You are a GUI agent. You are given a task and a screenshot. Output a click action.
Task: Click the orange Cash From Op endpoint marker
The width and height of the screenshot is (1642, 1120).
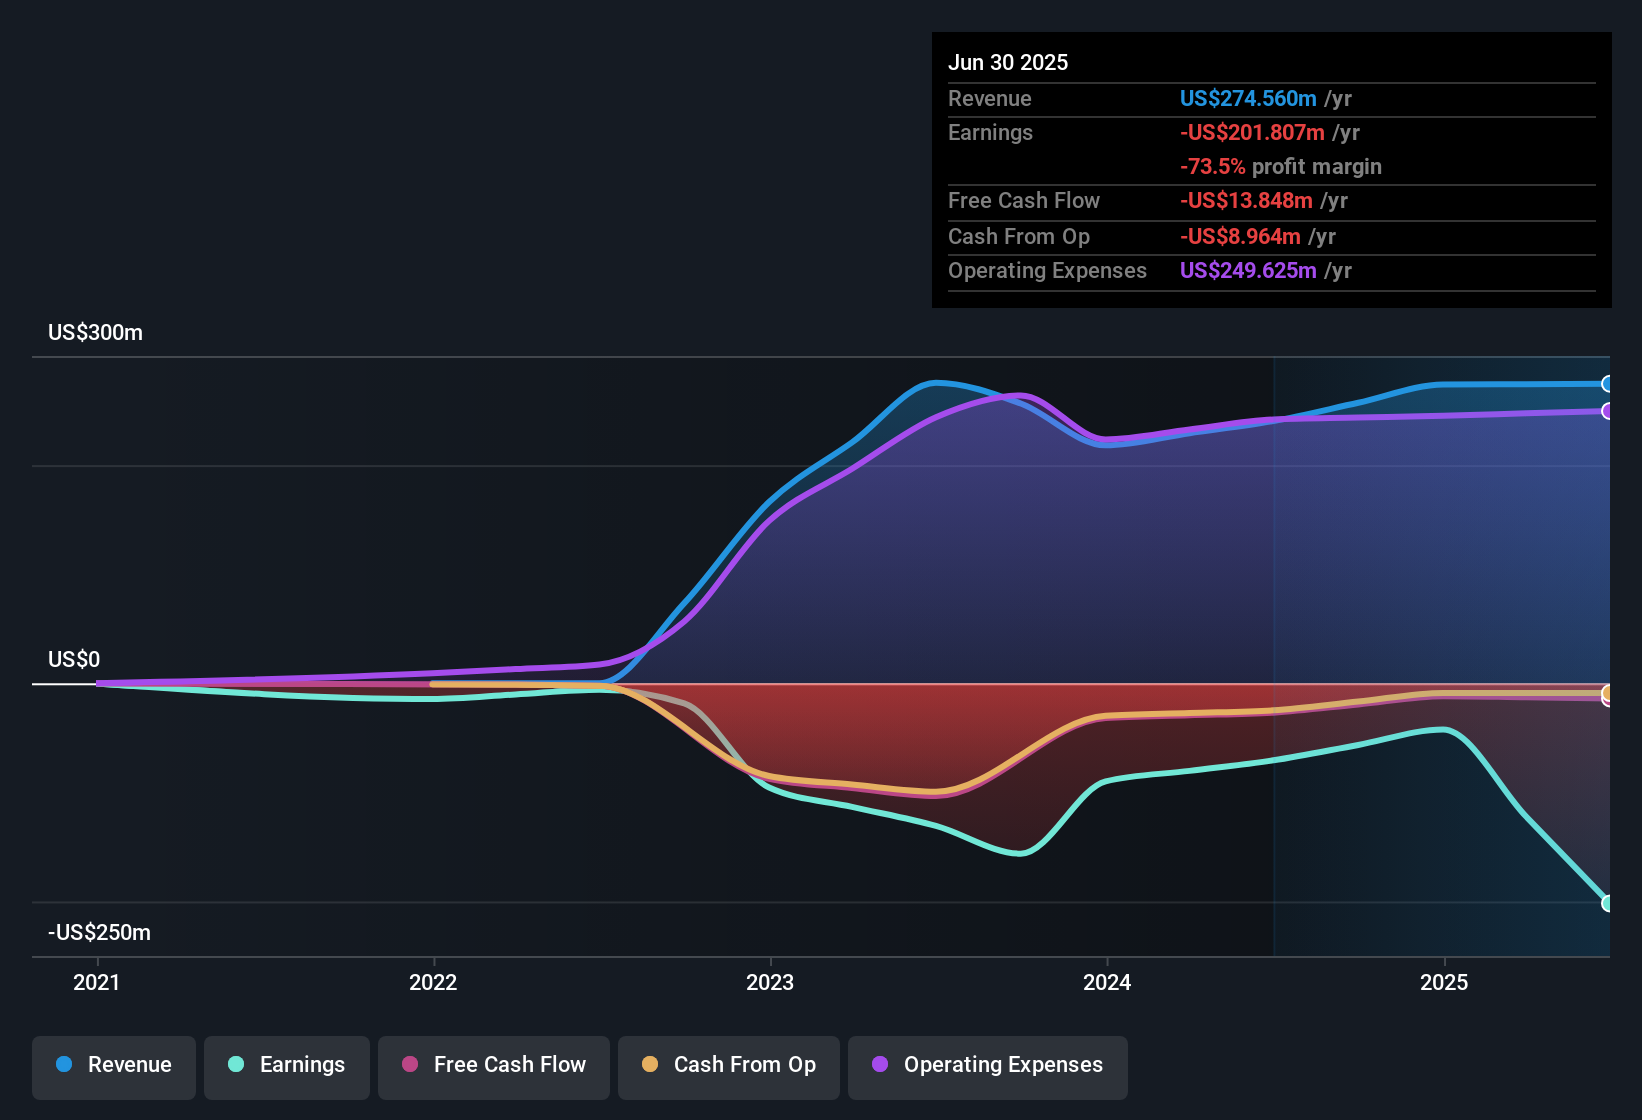[x=1607, y=692]
